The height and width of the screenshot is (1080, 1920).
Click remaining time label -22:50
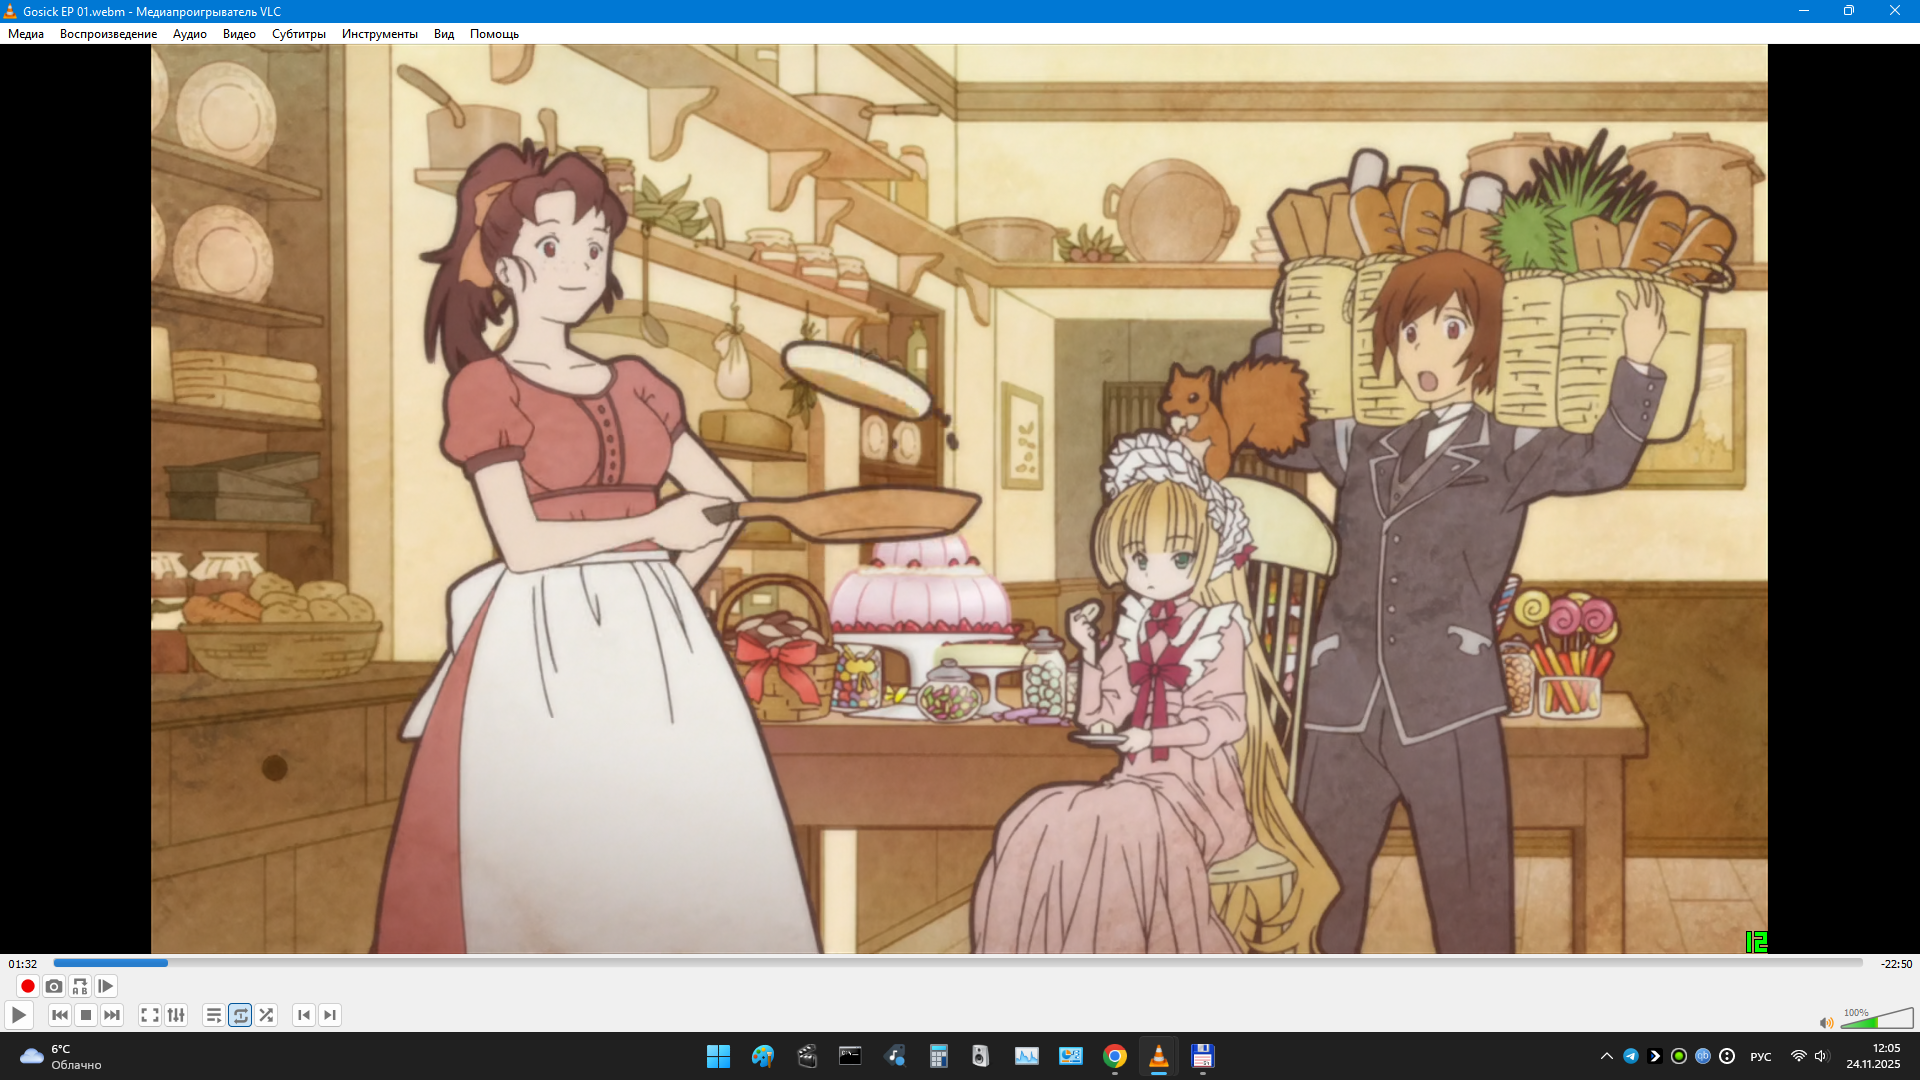pos(1896,964)
